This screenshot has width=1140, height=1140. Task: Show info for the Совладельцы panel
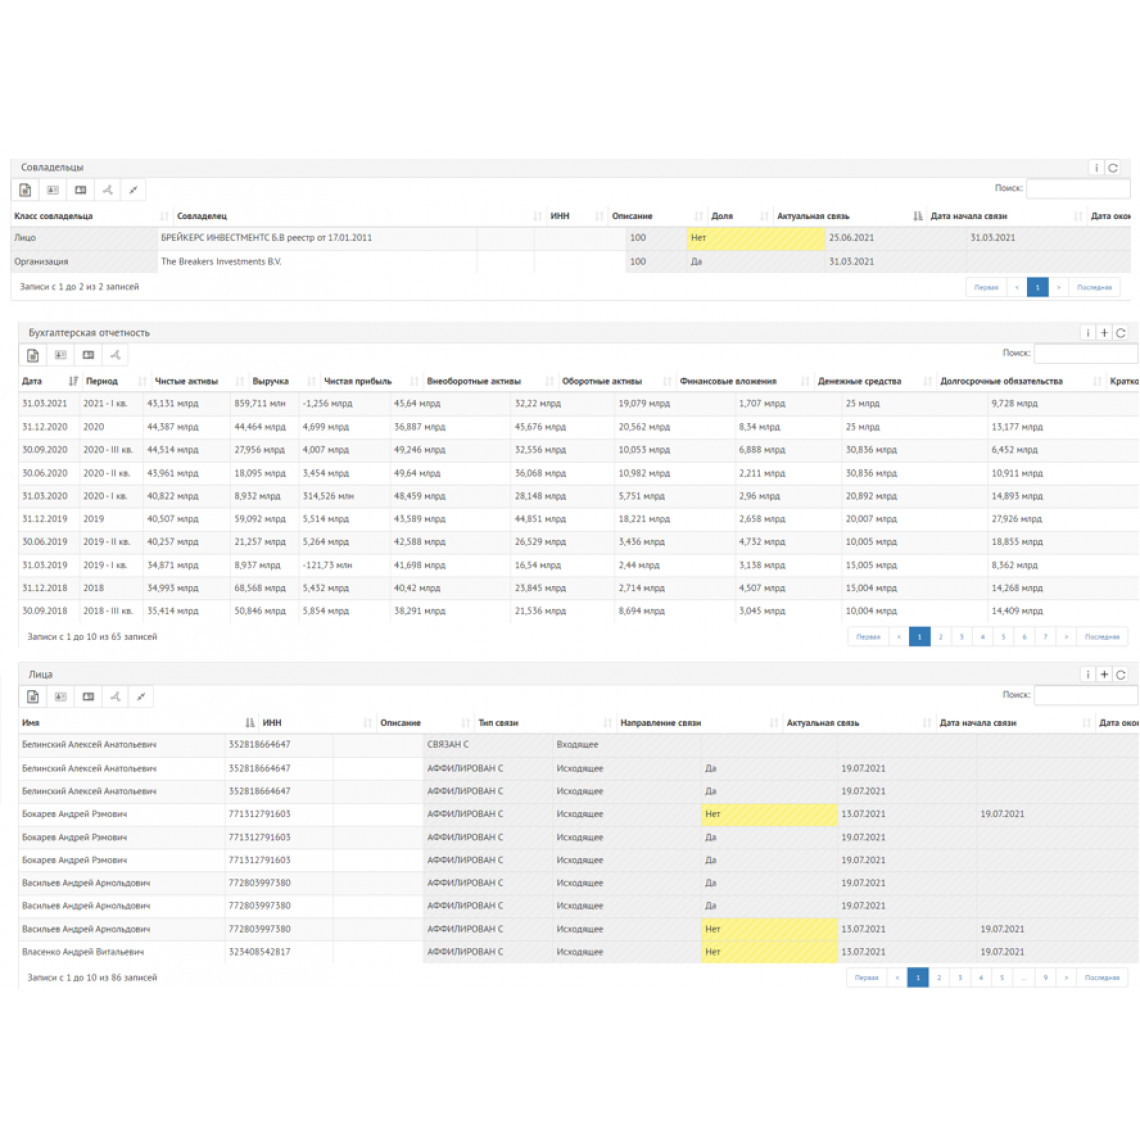[x=1096, y=168]
